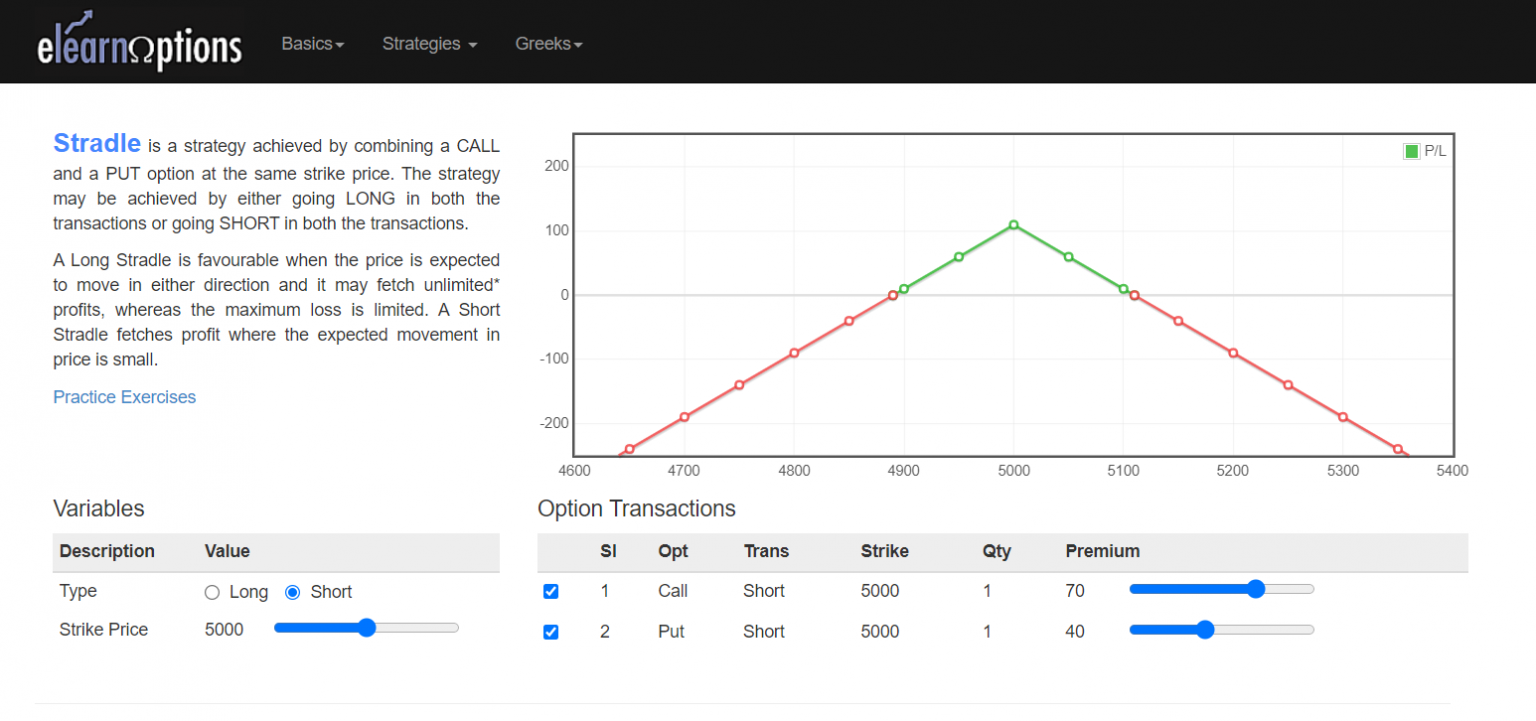Open the Basics dropdown menu
Viewport: 1536px width, 721px height.
(x=312, y=44)
